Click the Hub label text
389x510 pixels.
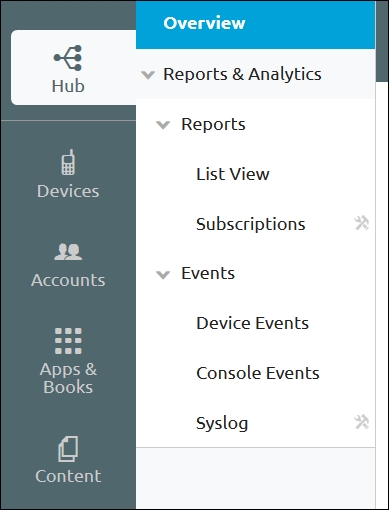point(68,86)
